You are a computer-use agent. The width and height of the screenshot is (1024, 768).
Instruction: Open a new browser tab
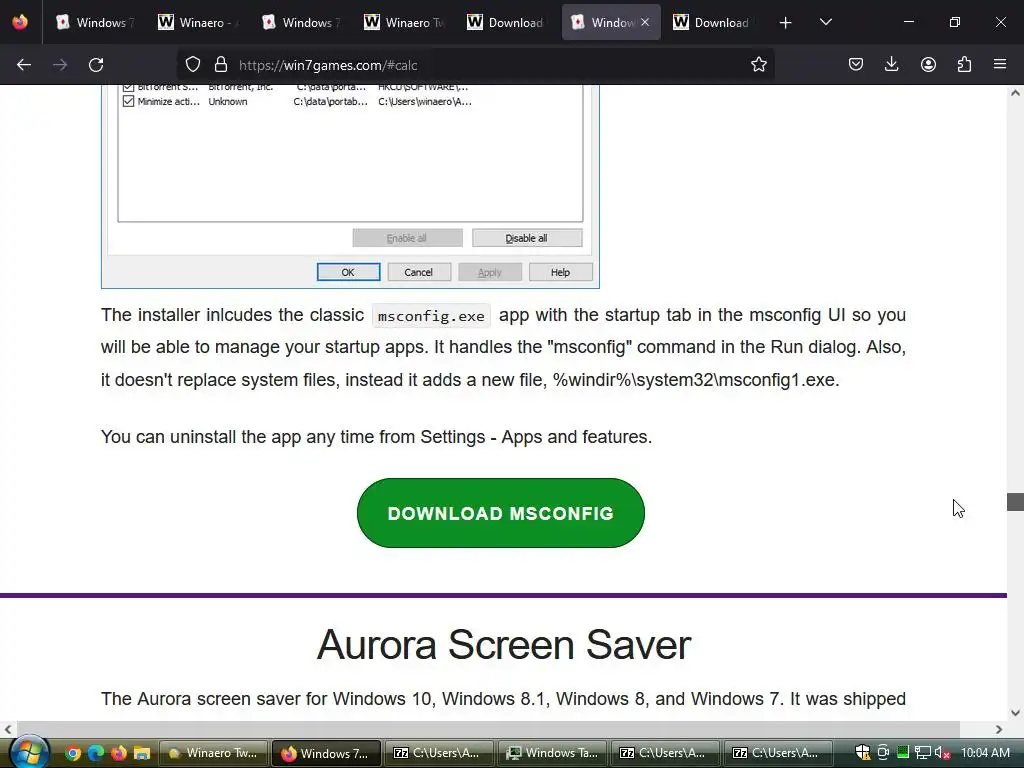pos(786,23)
